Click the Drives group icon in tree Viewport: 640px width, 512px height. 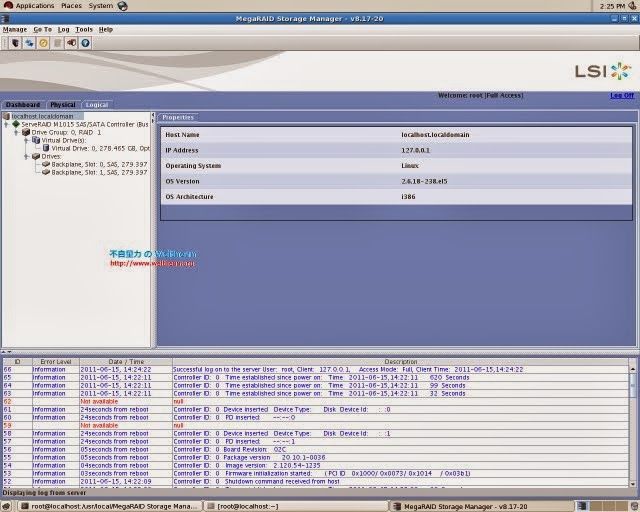pos(36,156)
